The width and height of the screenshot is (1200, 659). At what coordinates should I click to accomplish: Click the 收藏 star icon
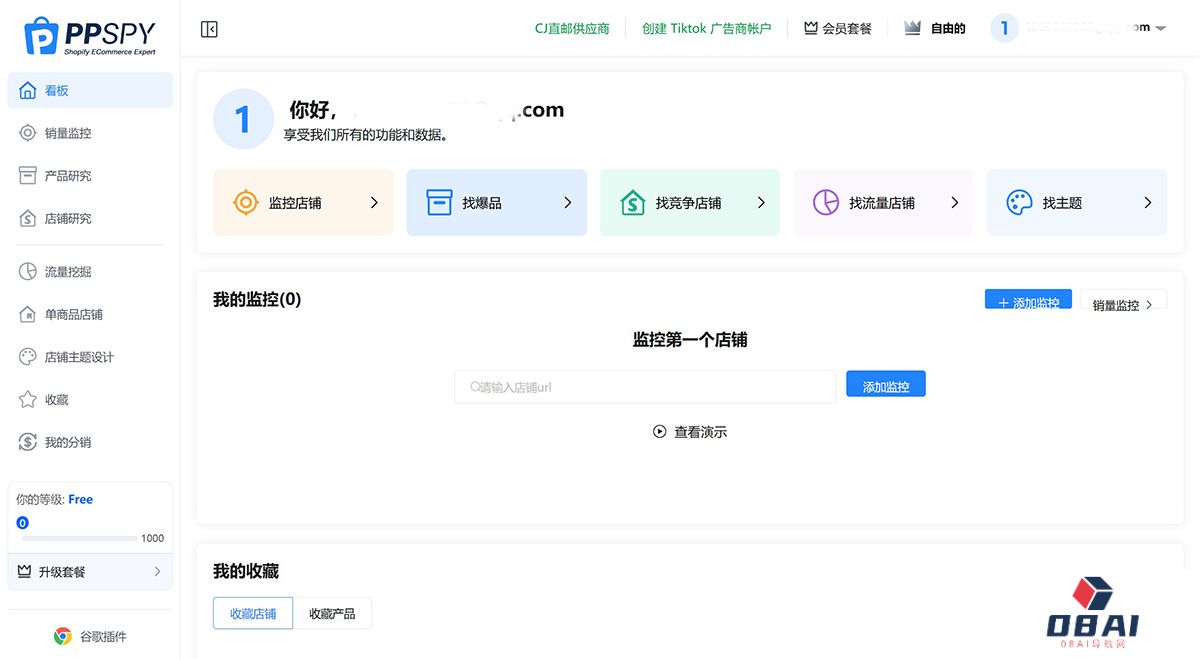click(x=27, y=400)
